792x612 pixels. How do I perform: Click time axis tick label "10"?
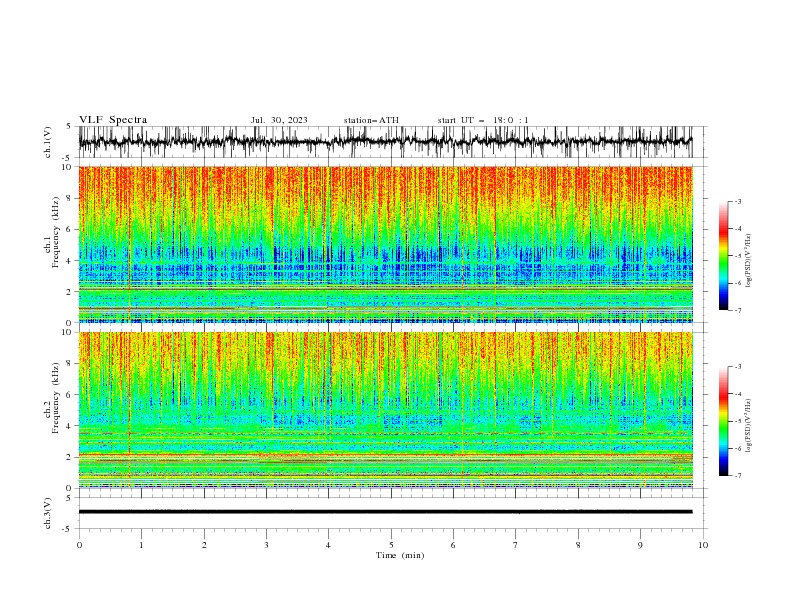[703, 545]
